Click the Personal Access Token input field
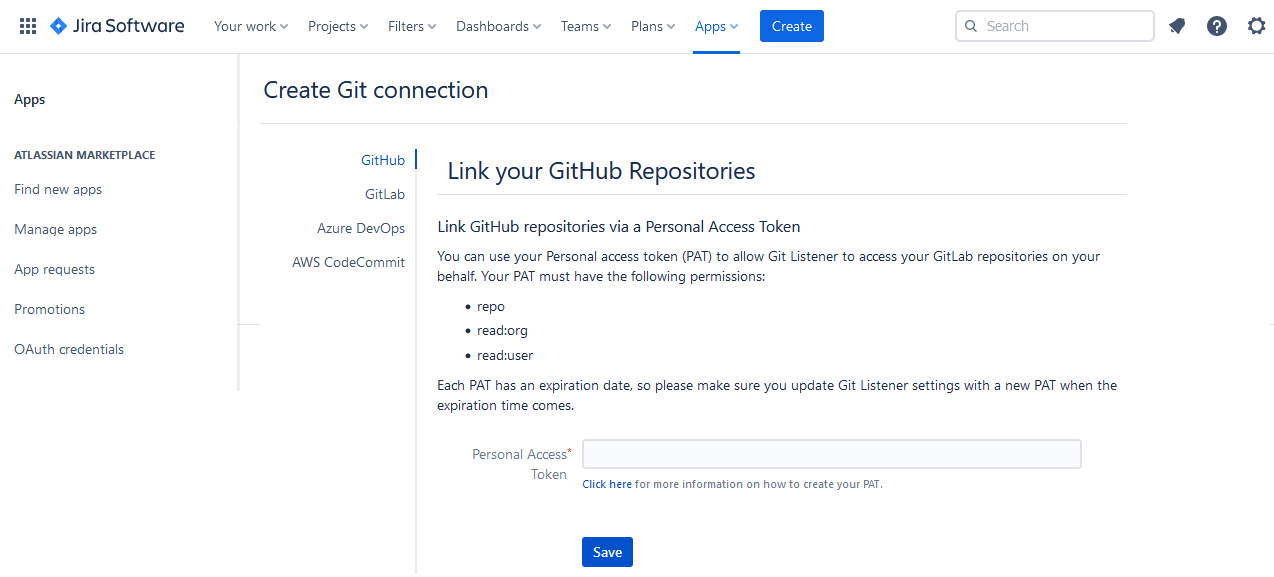 (x=831, y=454)
